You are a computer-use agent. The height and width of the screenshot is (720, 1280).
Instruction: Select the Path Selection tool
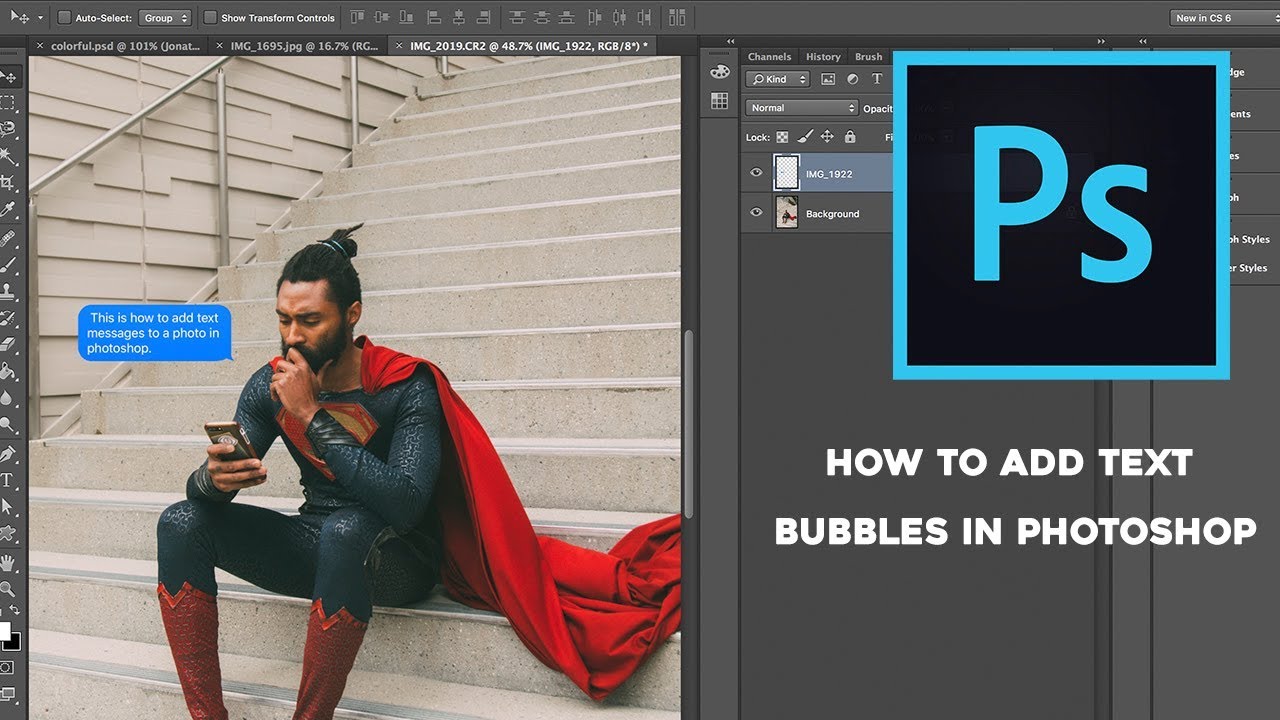[x=9, y=507]
